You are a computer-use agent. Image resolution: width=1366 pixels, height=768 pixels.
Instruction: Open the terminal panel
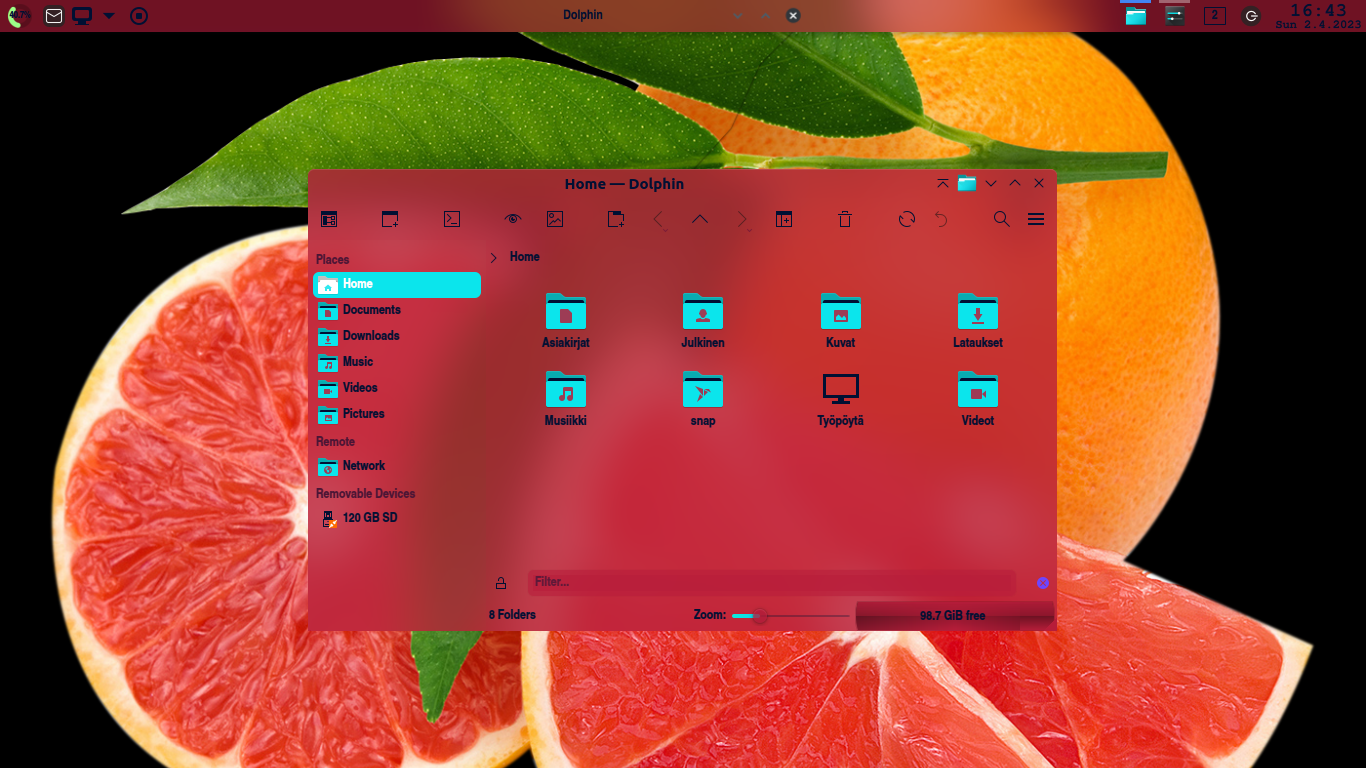pos(452,219)
